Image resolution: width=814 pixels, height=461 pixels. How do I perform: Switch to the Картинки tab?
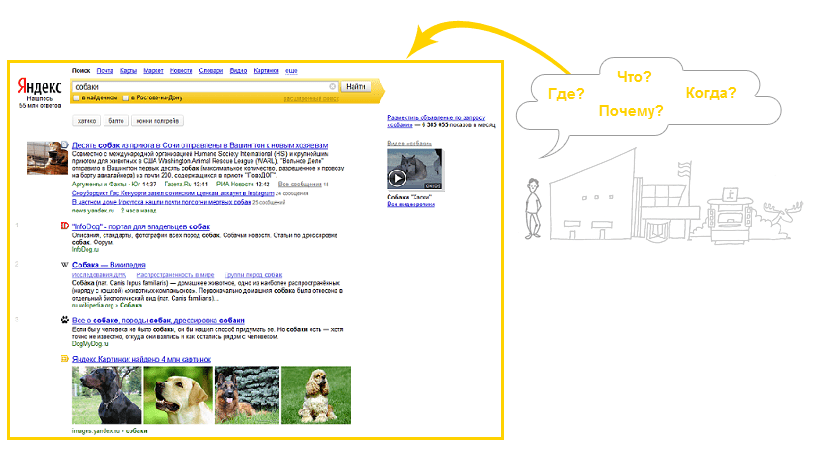click(266, 71)
